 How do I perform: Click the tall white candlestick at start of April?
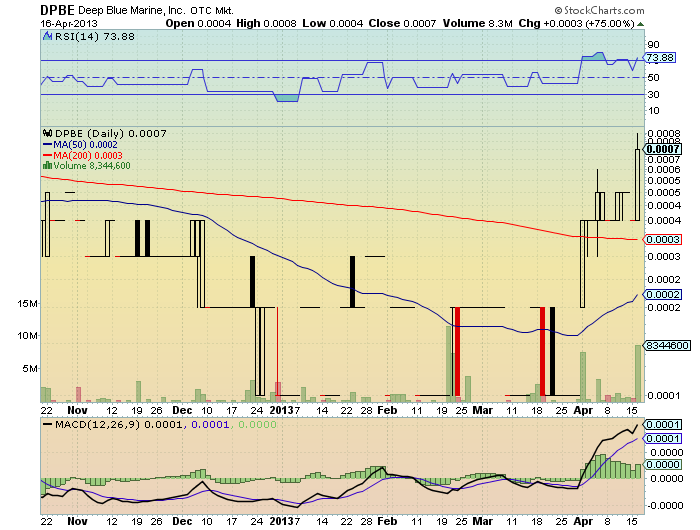(x=582, y=264)
